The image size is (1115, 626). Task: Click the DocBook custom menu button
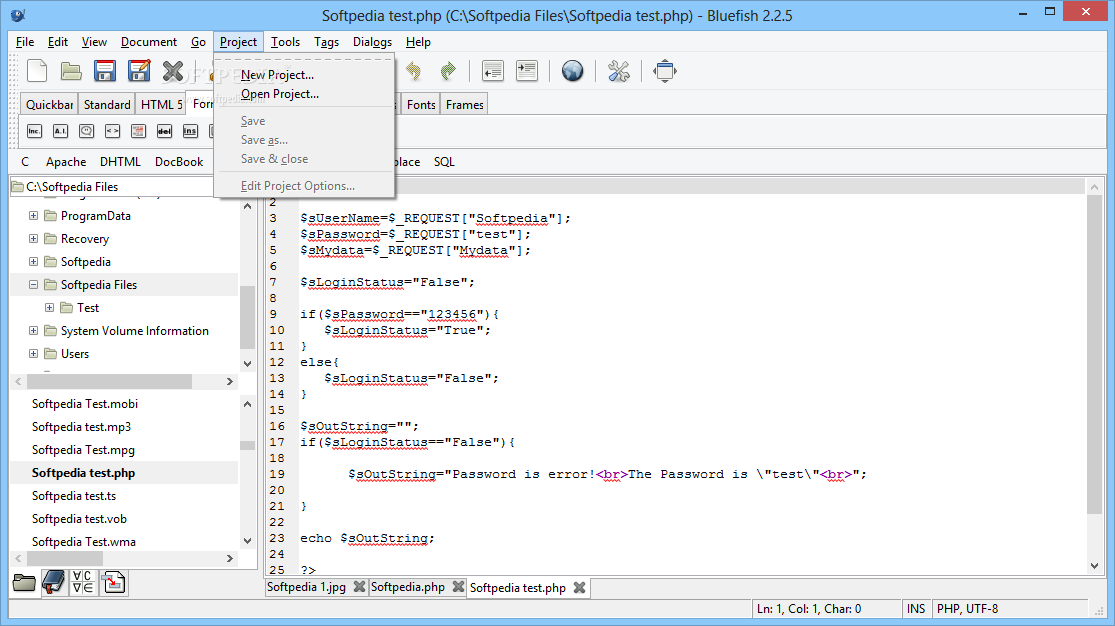pyautogui.click(x=179, y=161)
